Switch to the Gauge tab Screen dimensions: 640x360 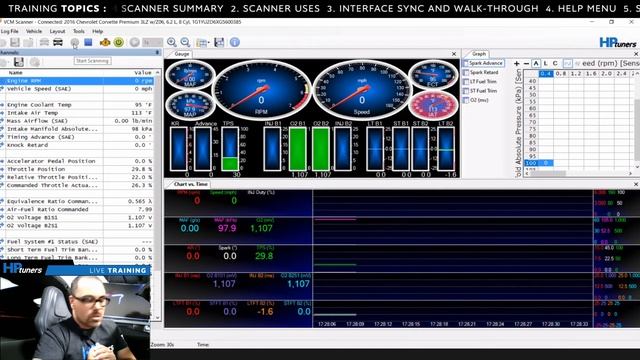[x=181, y=54]
